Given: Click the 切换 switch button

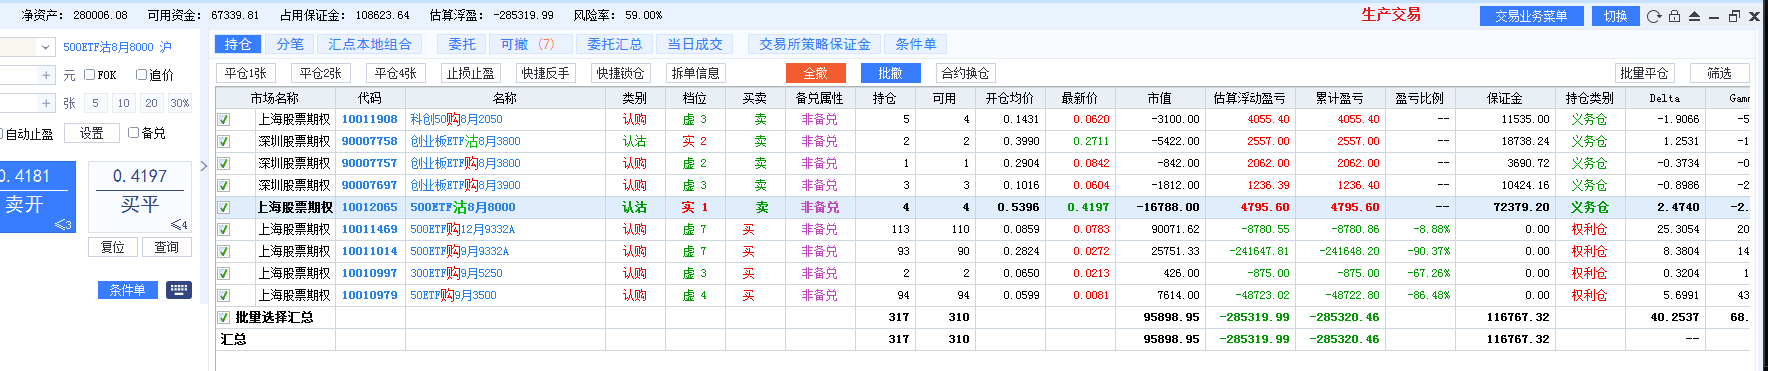Looking at the screenshot, I should coord(1616,16).
